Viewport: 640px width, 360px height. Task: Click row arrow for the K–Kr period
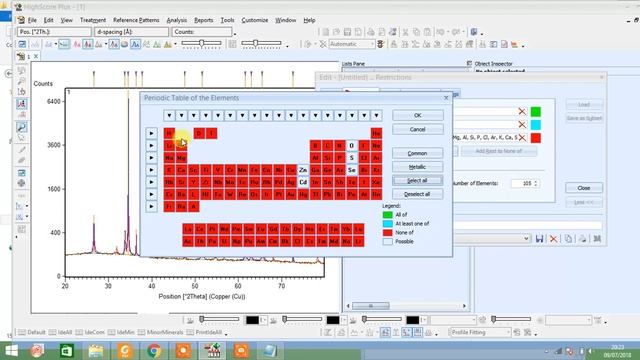151,170
